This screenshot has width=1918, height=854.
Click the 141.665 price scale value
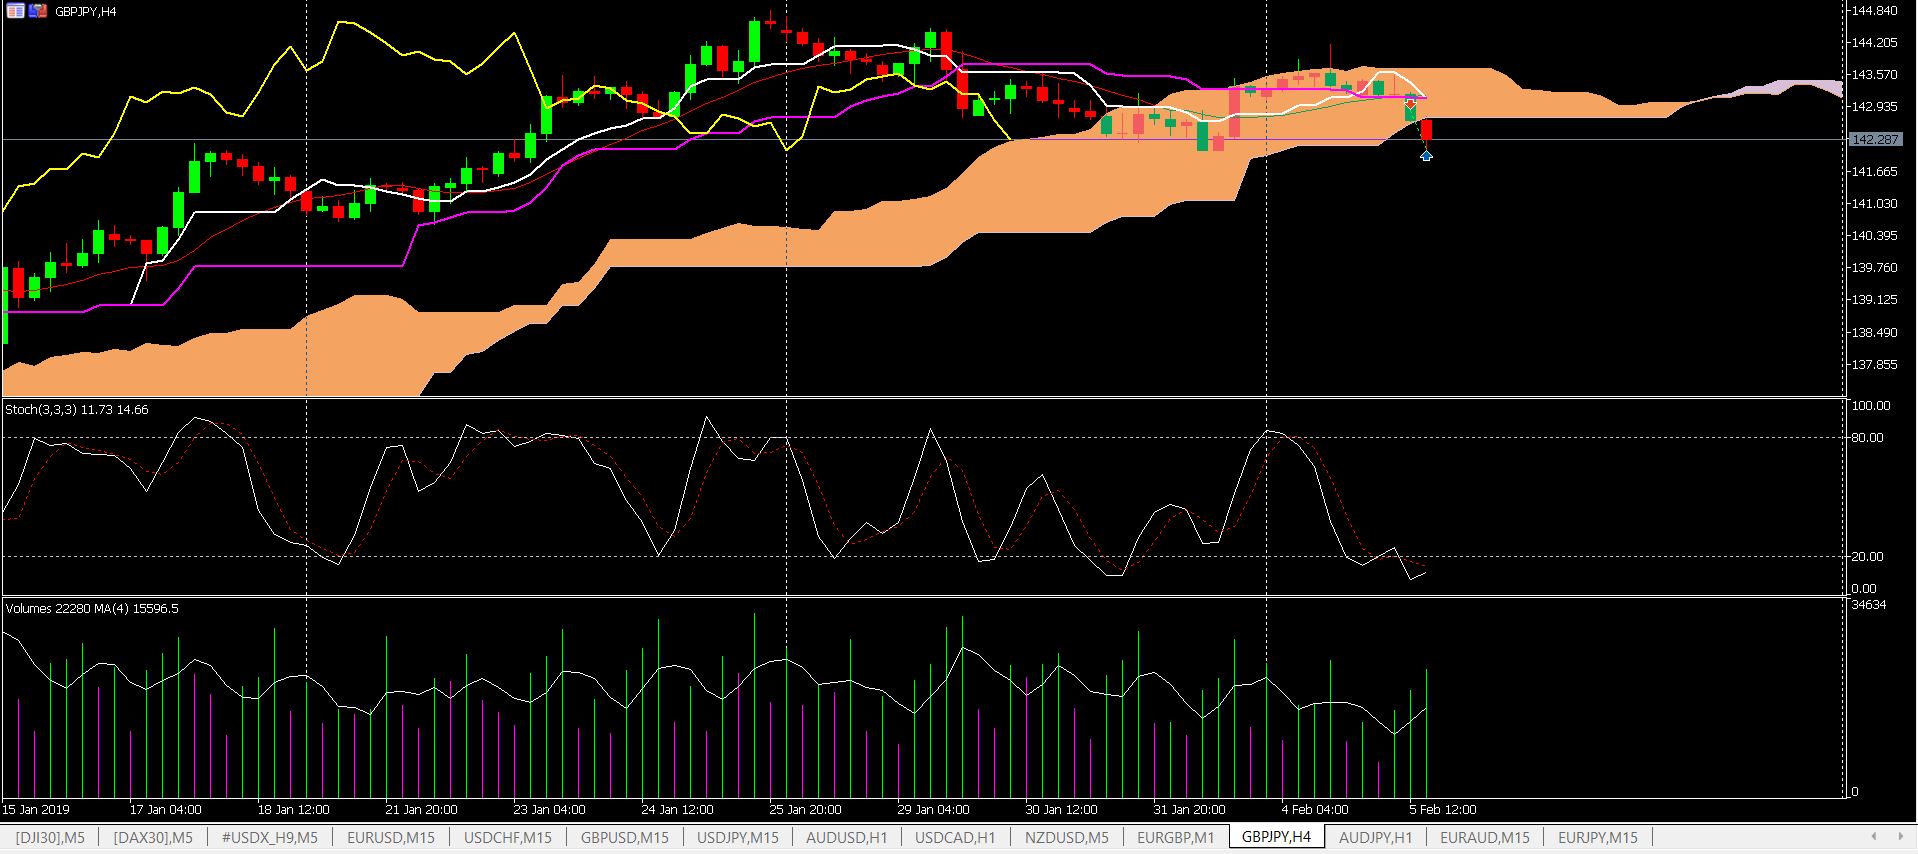(x=1874, y=172)
